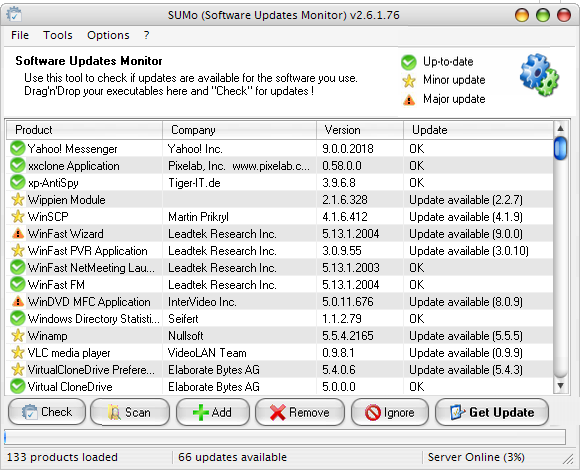Select the WinSCP product name
This screenshot has width=580, height=470.
pos(48,217)
